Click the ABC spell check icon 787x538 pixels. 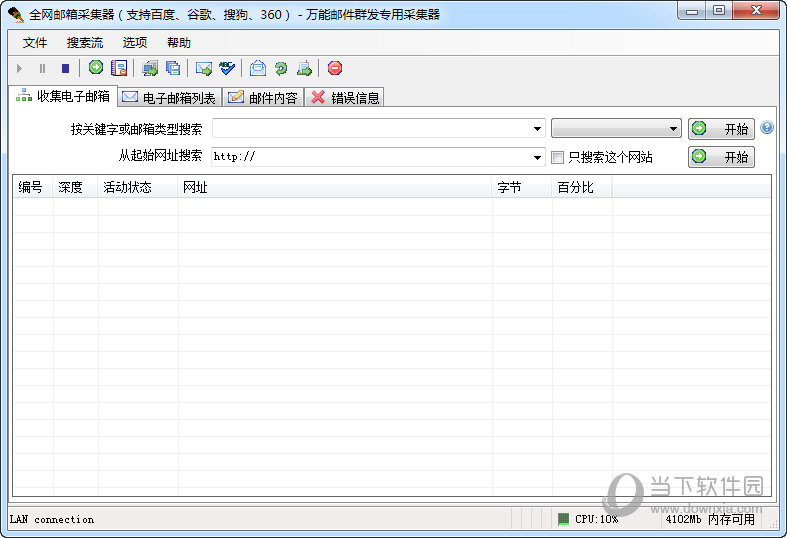pyautogui.click(x=227, y=68)
